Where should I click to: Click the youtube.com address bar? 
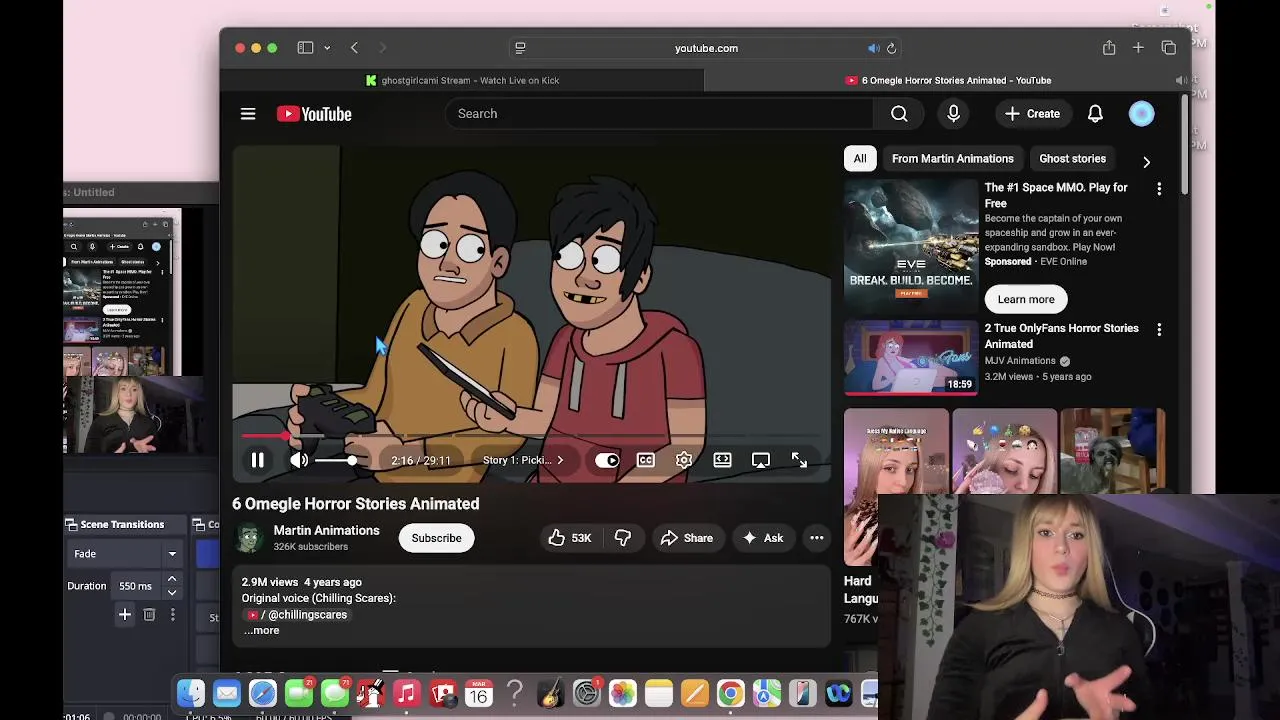click(706, 48)
